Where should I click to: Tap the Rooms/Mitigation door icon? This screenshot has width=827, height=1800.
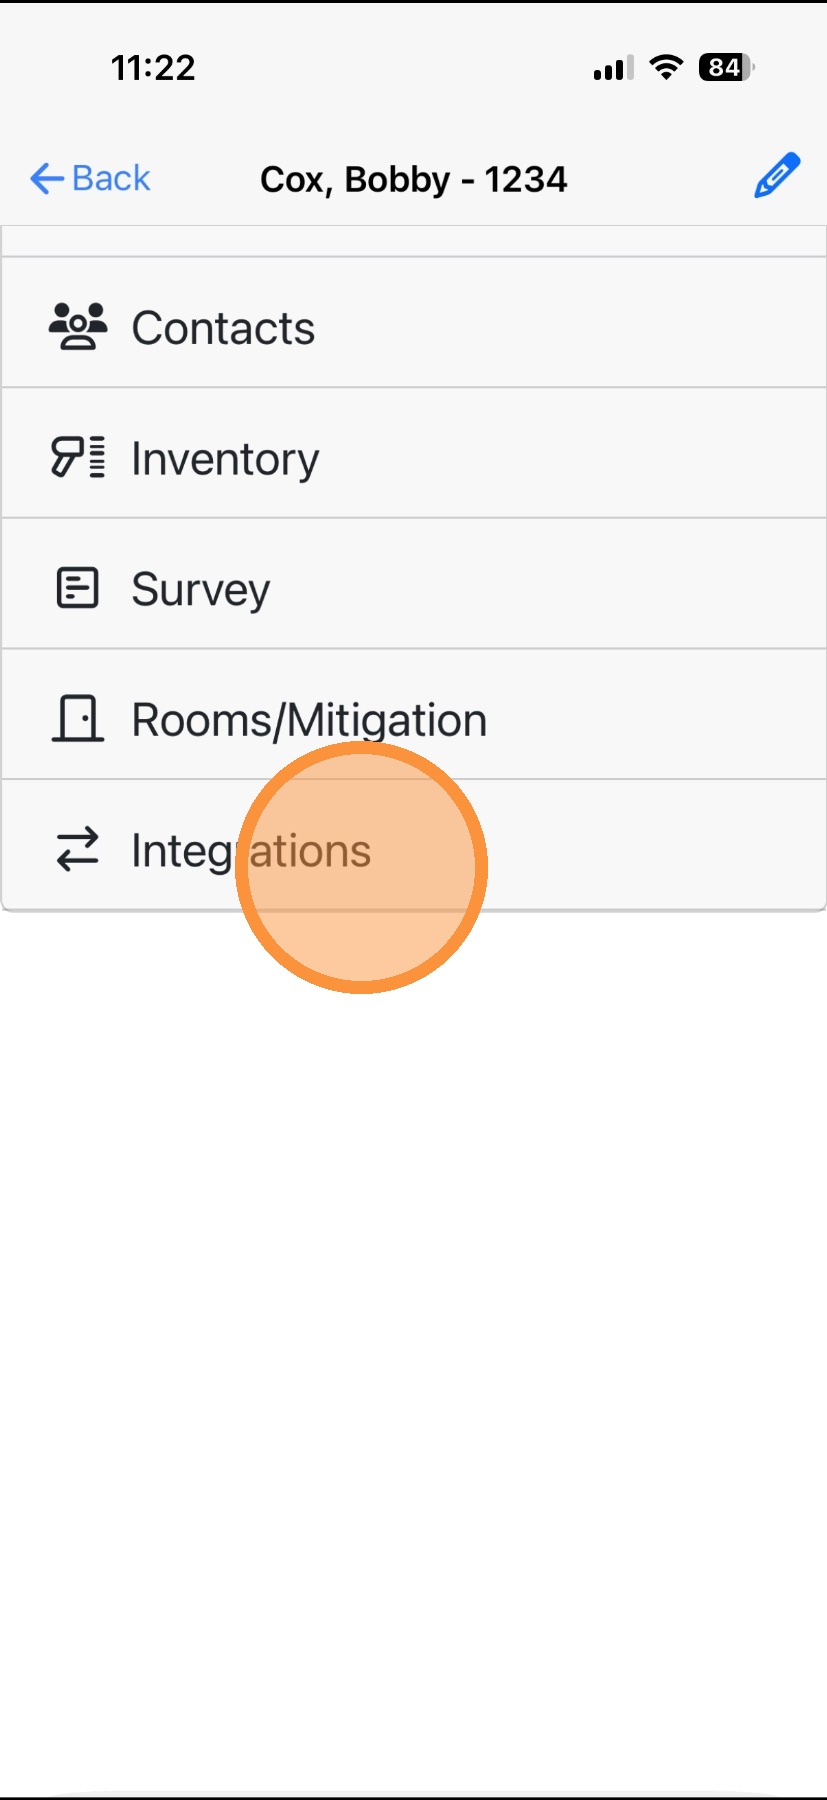tap(77, 719)
